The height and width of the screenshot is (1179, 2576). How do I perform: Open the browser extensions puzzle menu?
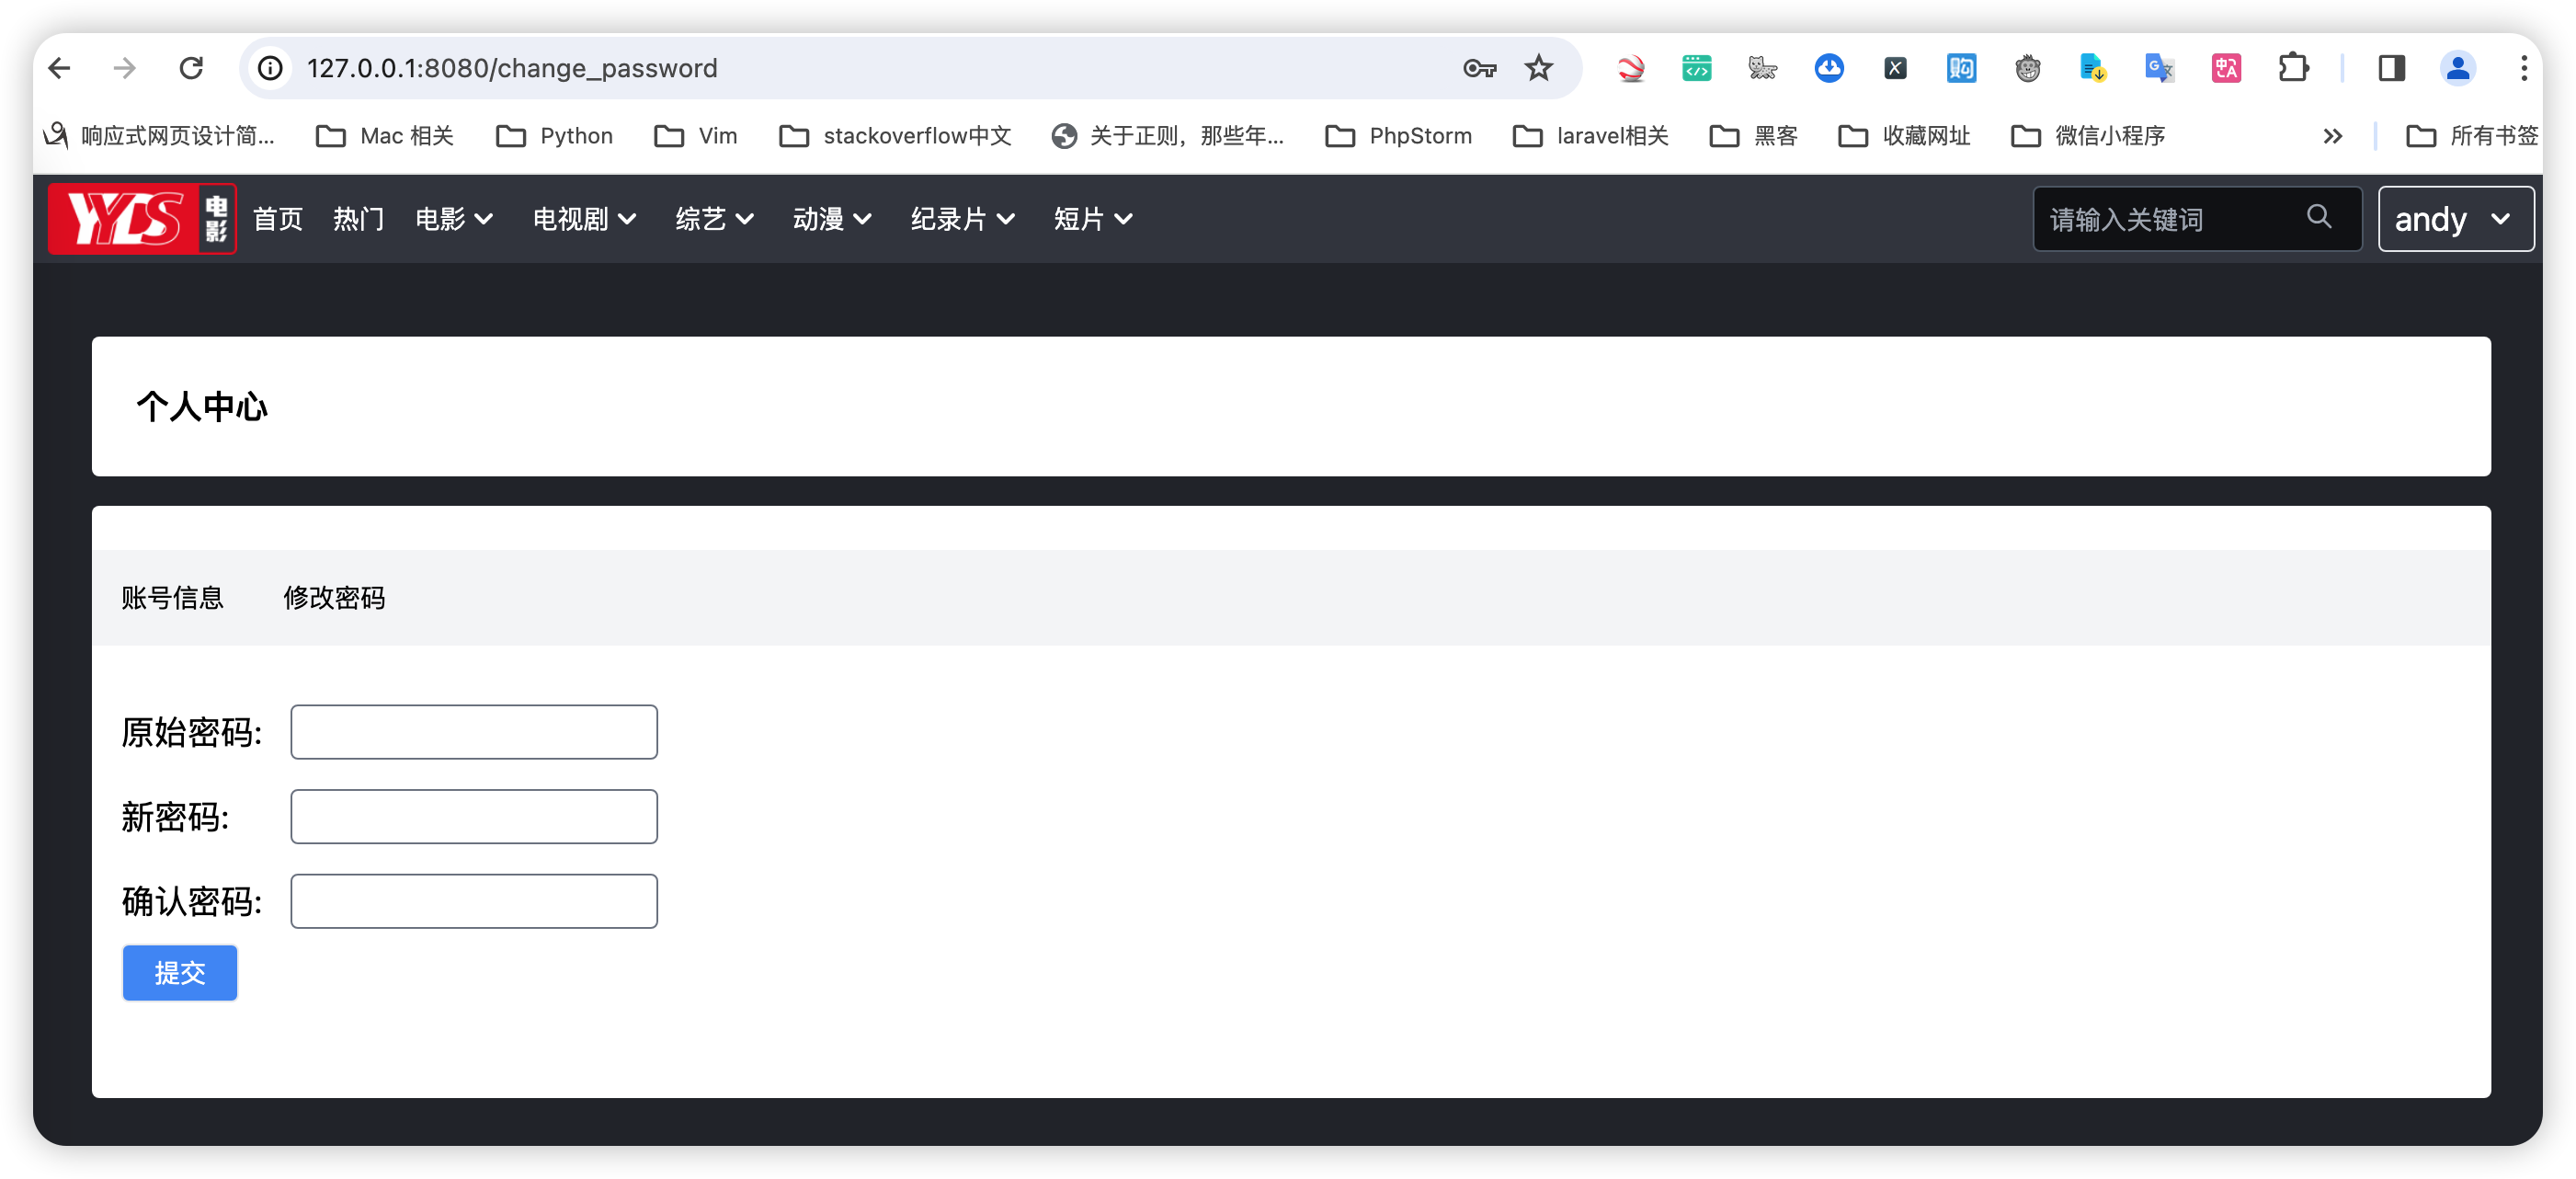(x=2295, y=67)
